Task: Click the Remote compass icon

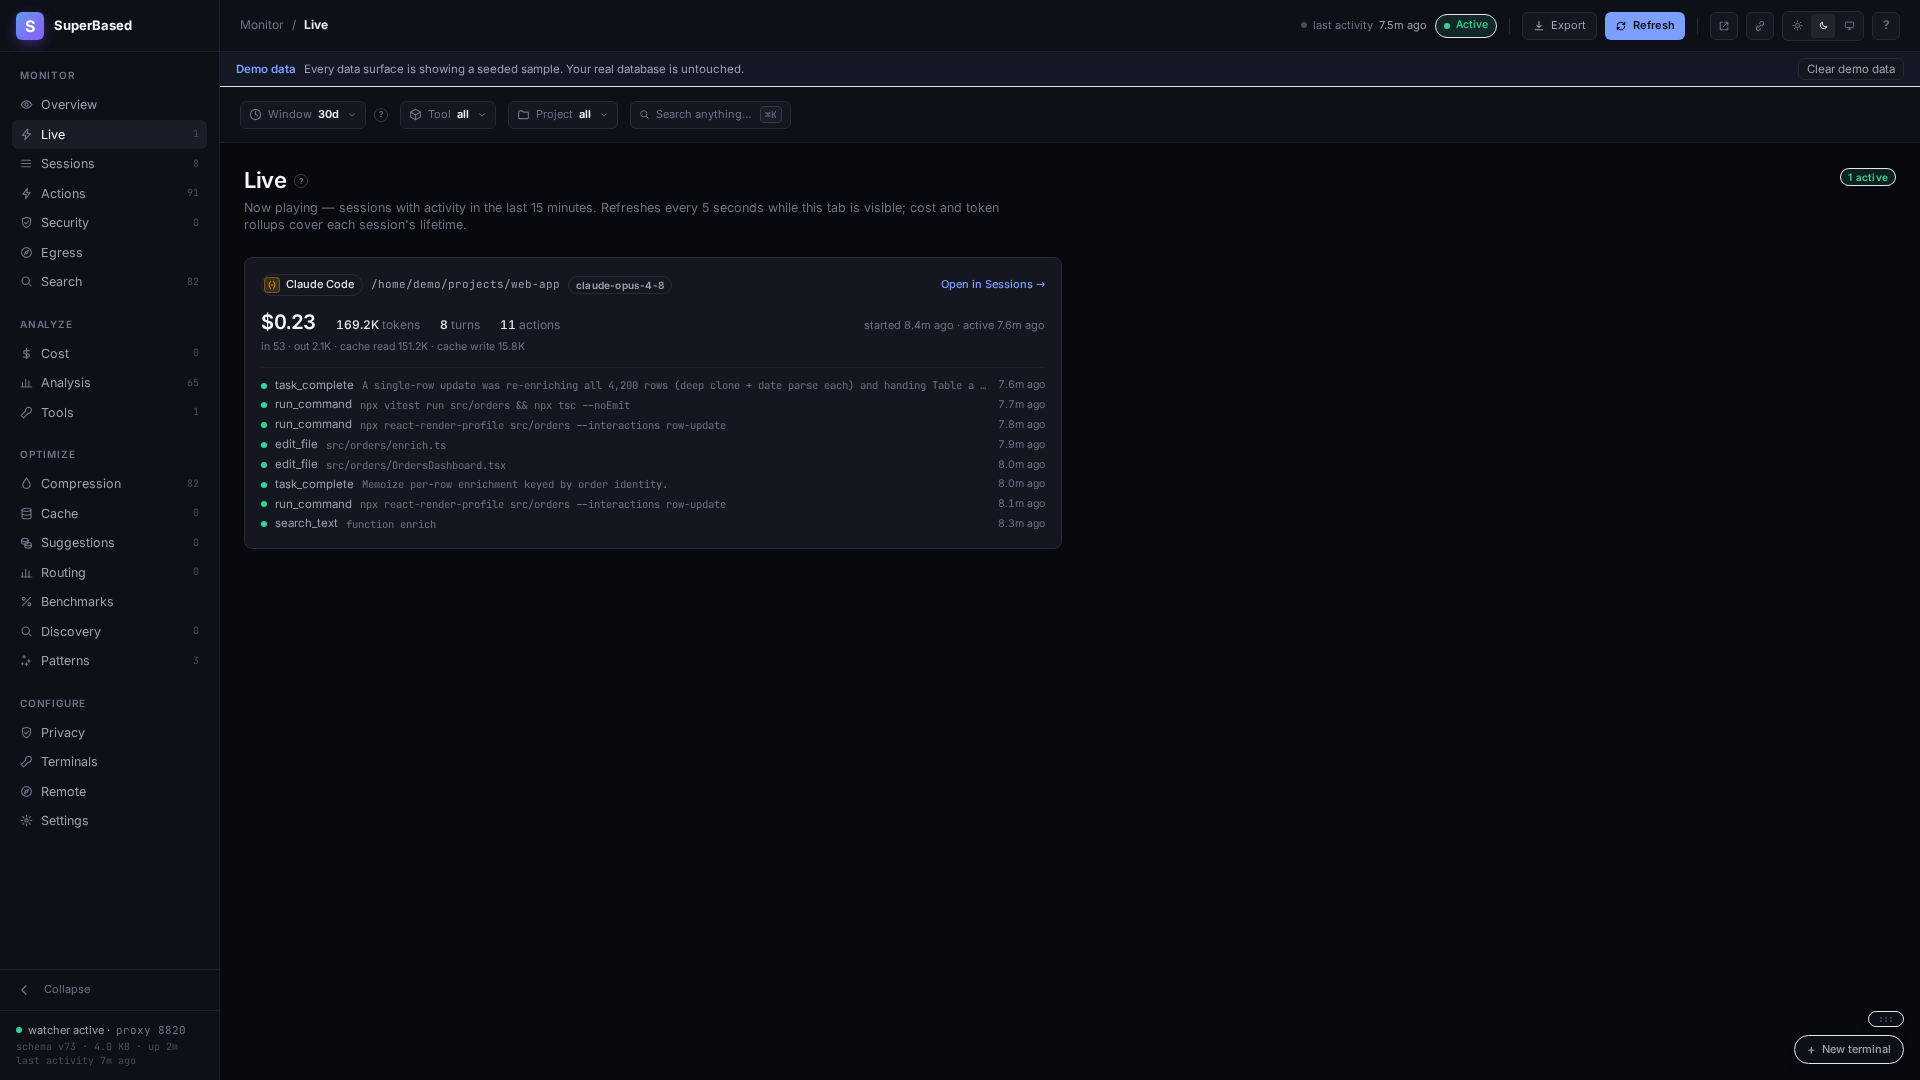Action: [27, 792]
